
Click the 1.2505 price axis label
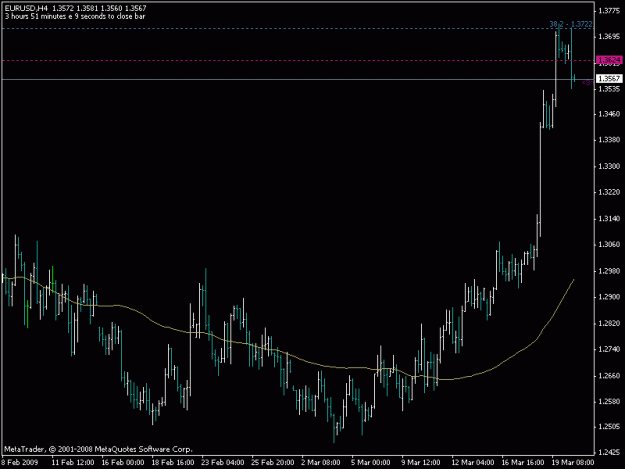(x=609, y=427)
